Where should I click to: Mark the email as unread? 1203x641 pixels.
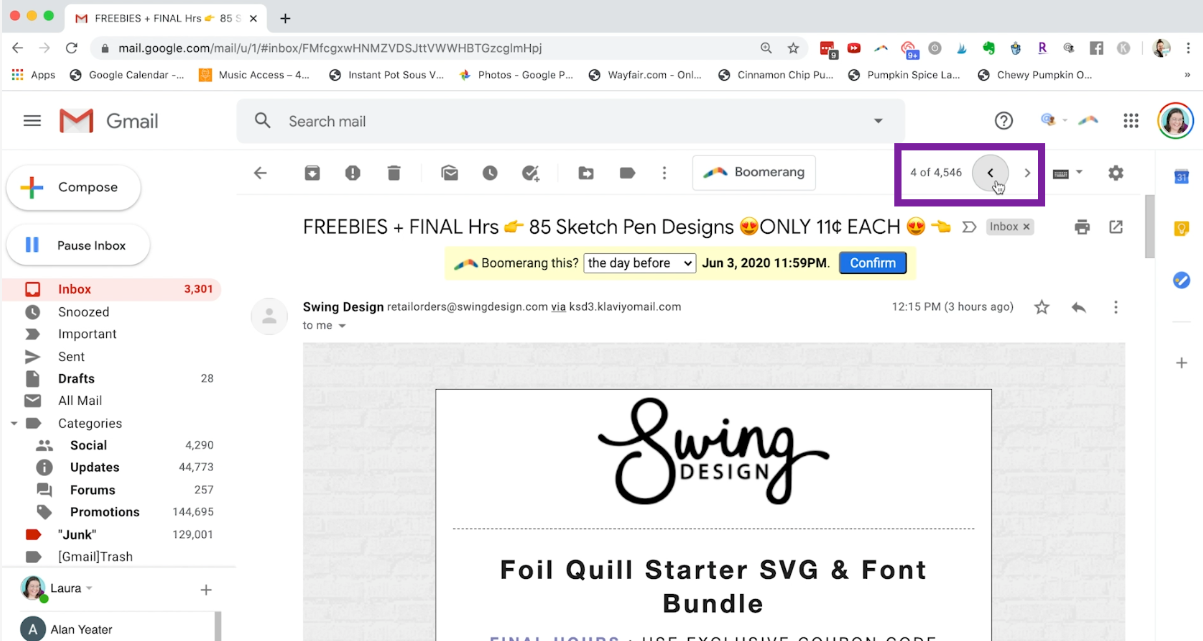point(450,173)
